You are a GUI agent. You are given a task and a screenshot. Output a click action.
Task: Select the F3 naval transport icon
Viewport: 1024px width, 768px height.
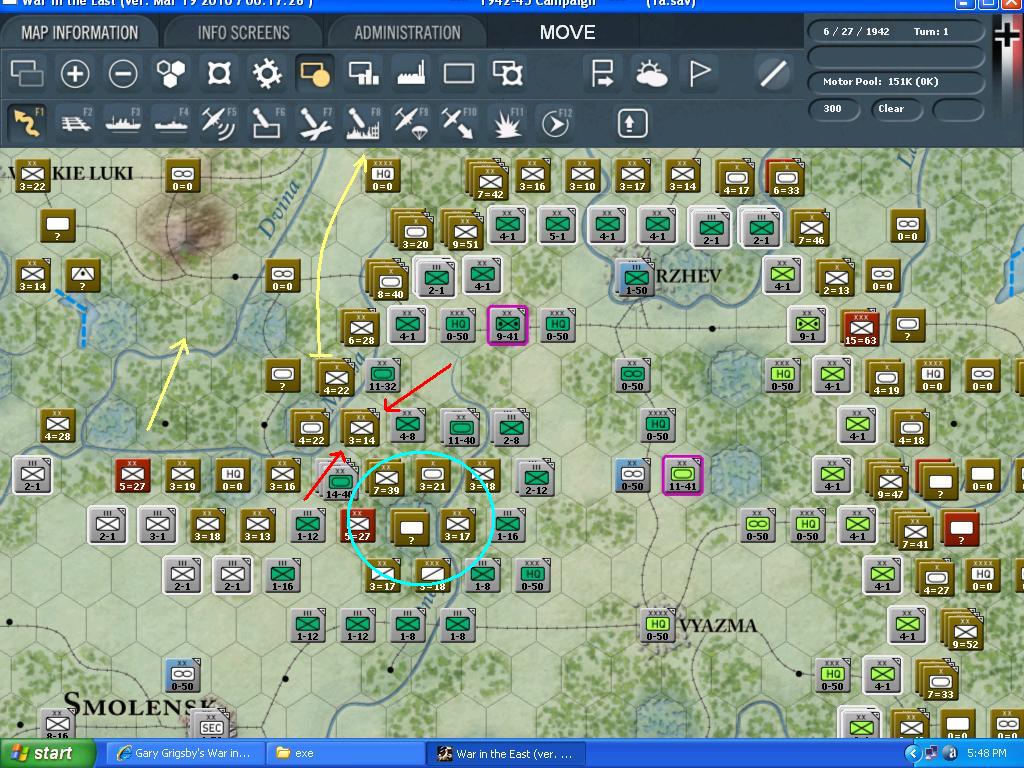pyautogui.click(x=123, y=123)
